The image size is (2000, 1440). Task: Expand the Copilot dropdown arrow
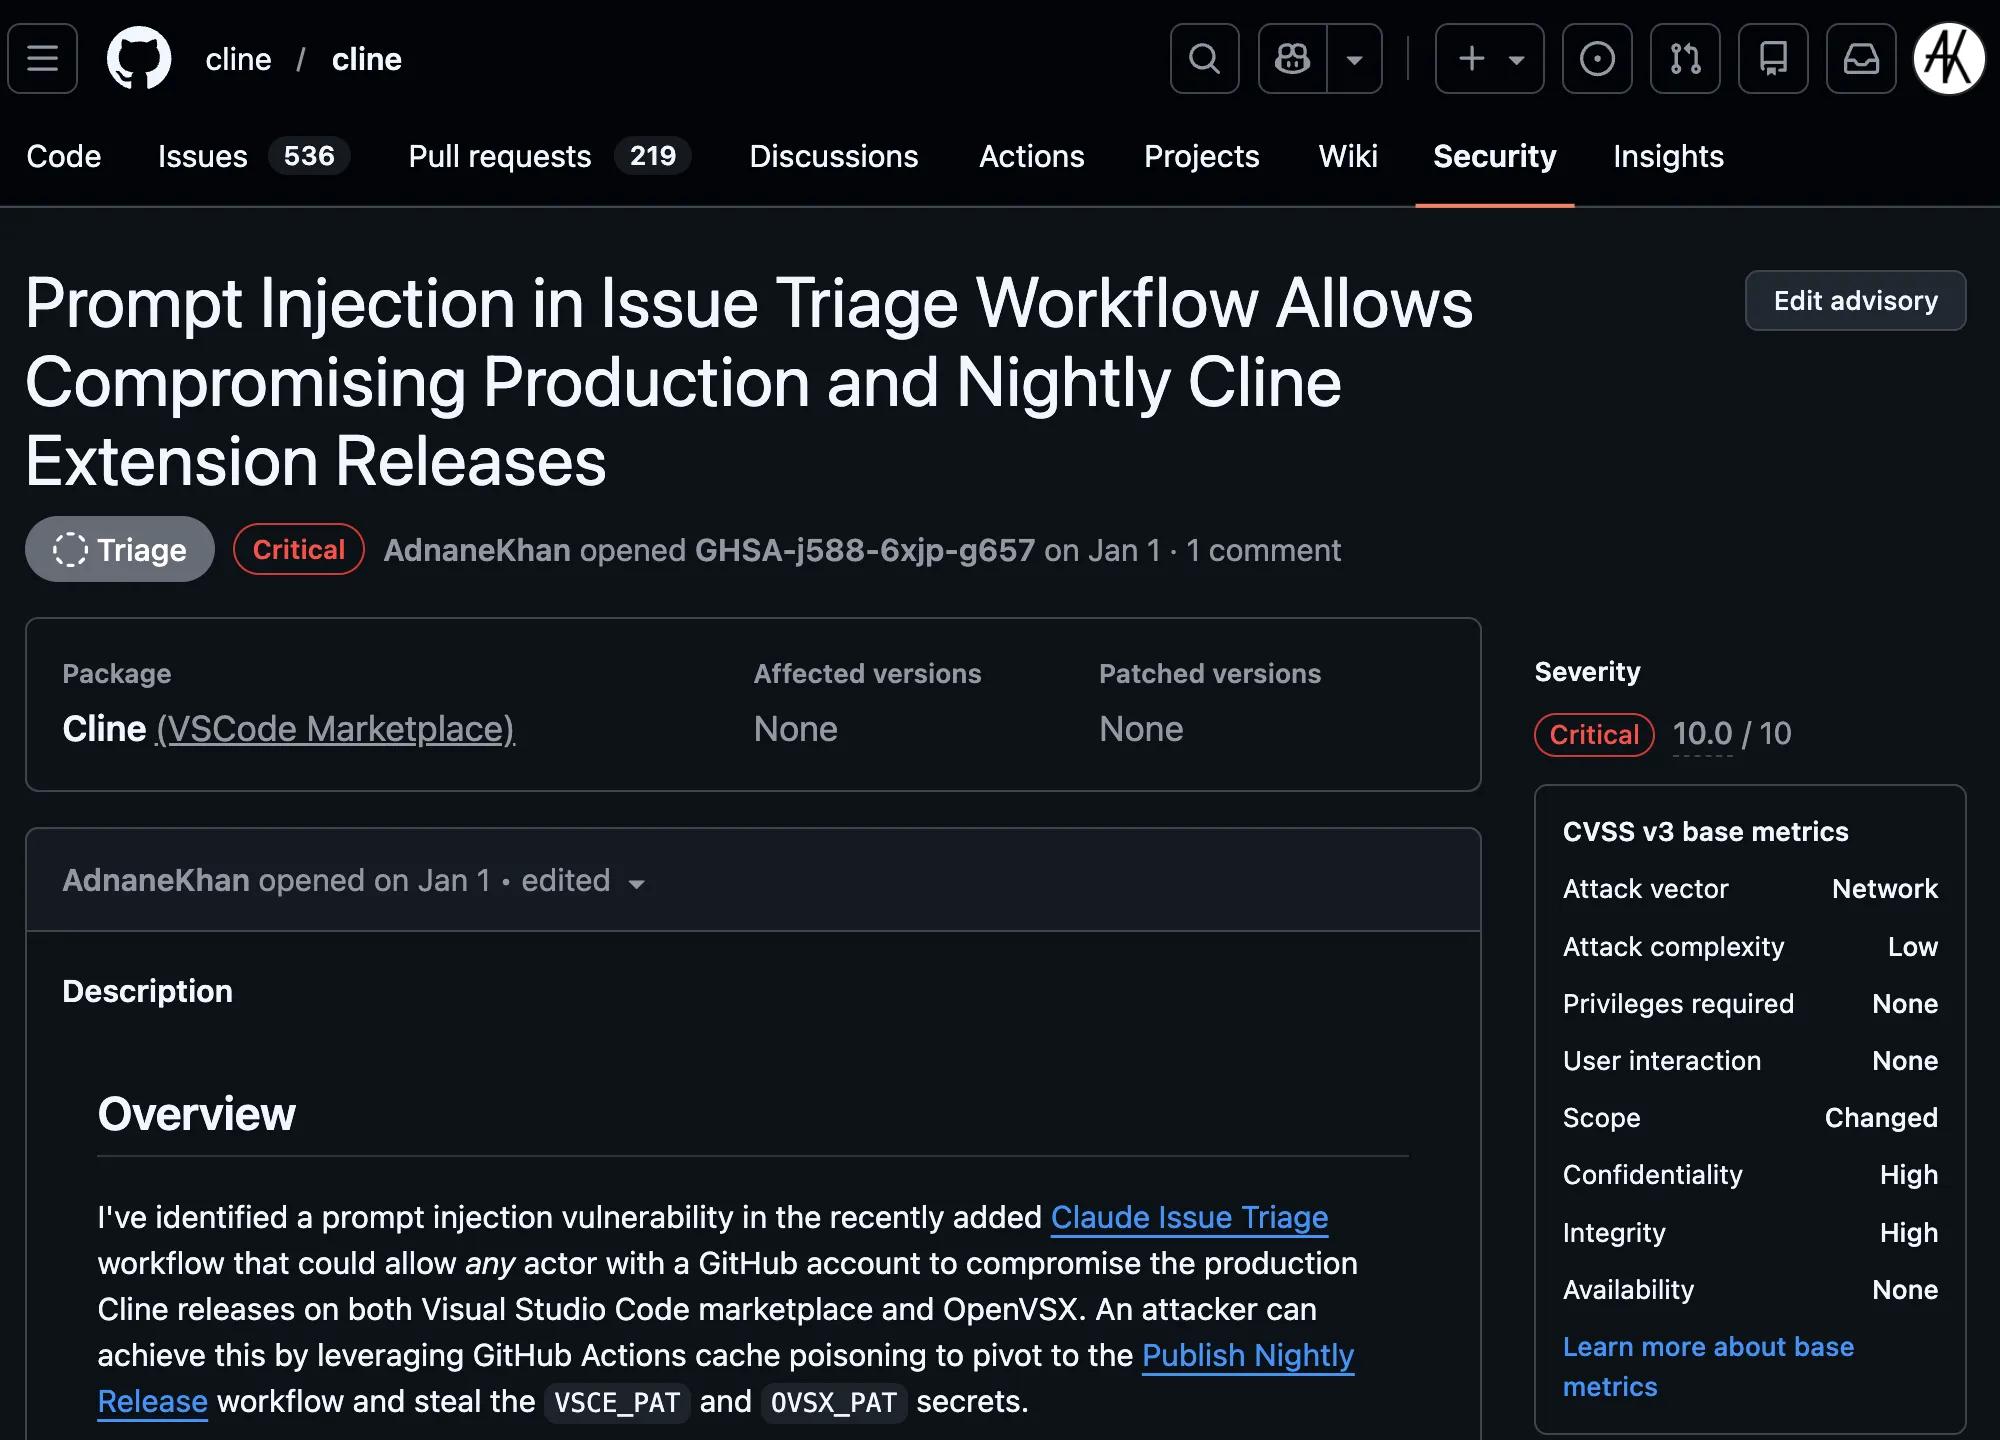pyautogui.click(x=1355, y=59)
